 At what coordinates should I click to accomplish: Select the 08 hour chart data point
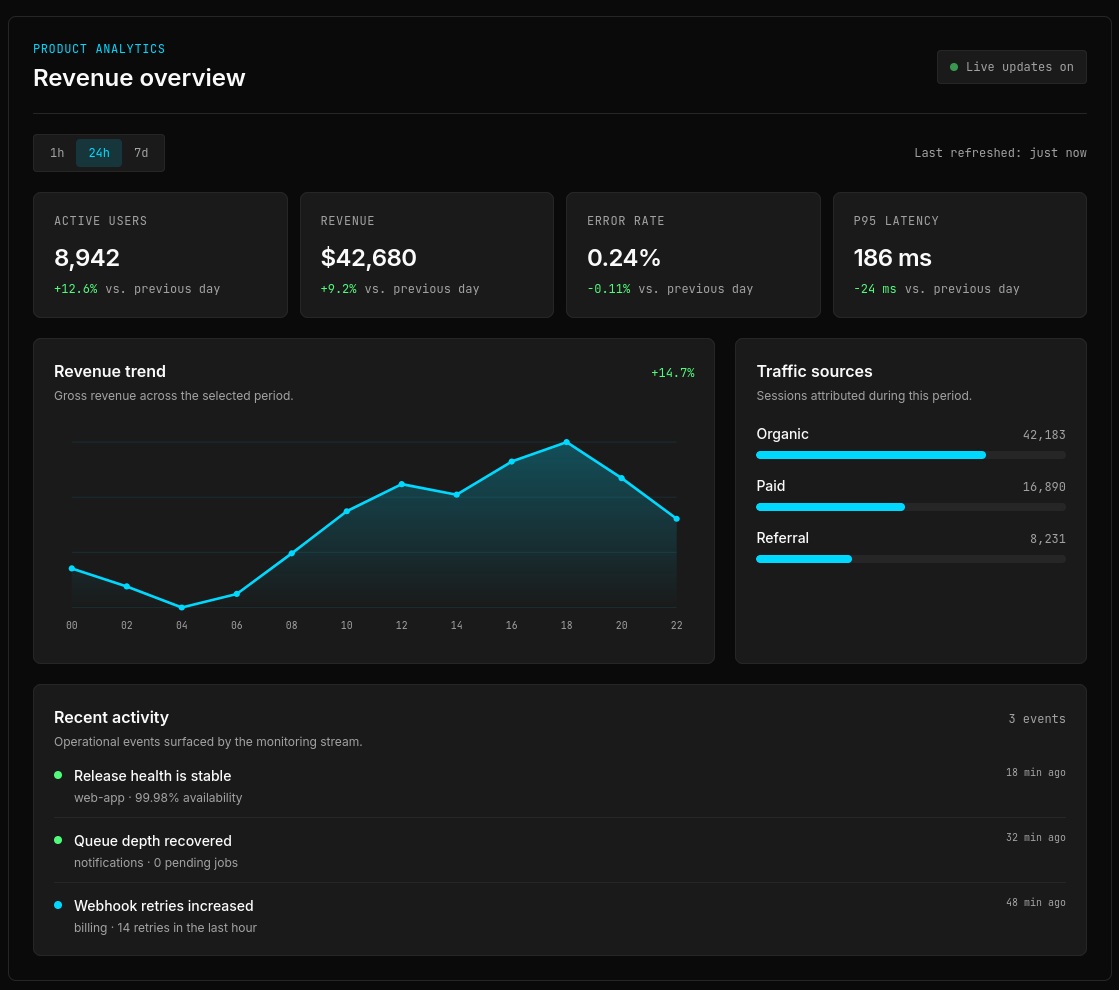click(x=292, y=553)
